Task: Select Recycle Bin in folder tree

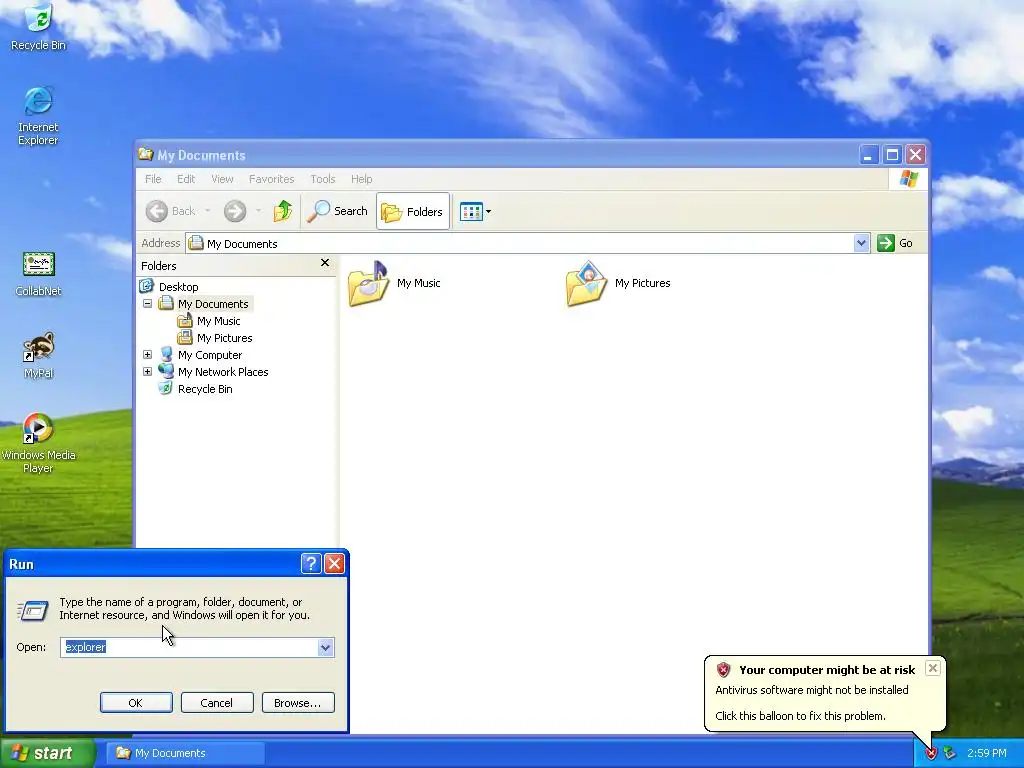Action: click(x=204, y=389)
